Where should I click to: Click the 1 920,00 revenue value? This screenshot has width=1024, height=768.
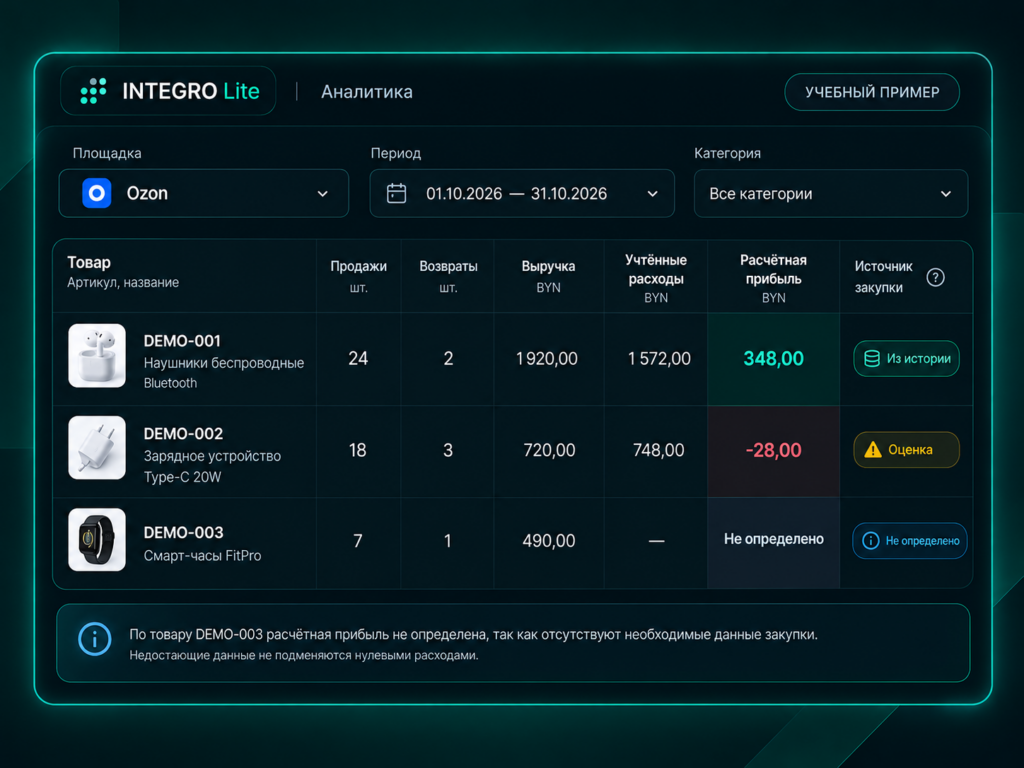coord(547,359)
